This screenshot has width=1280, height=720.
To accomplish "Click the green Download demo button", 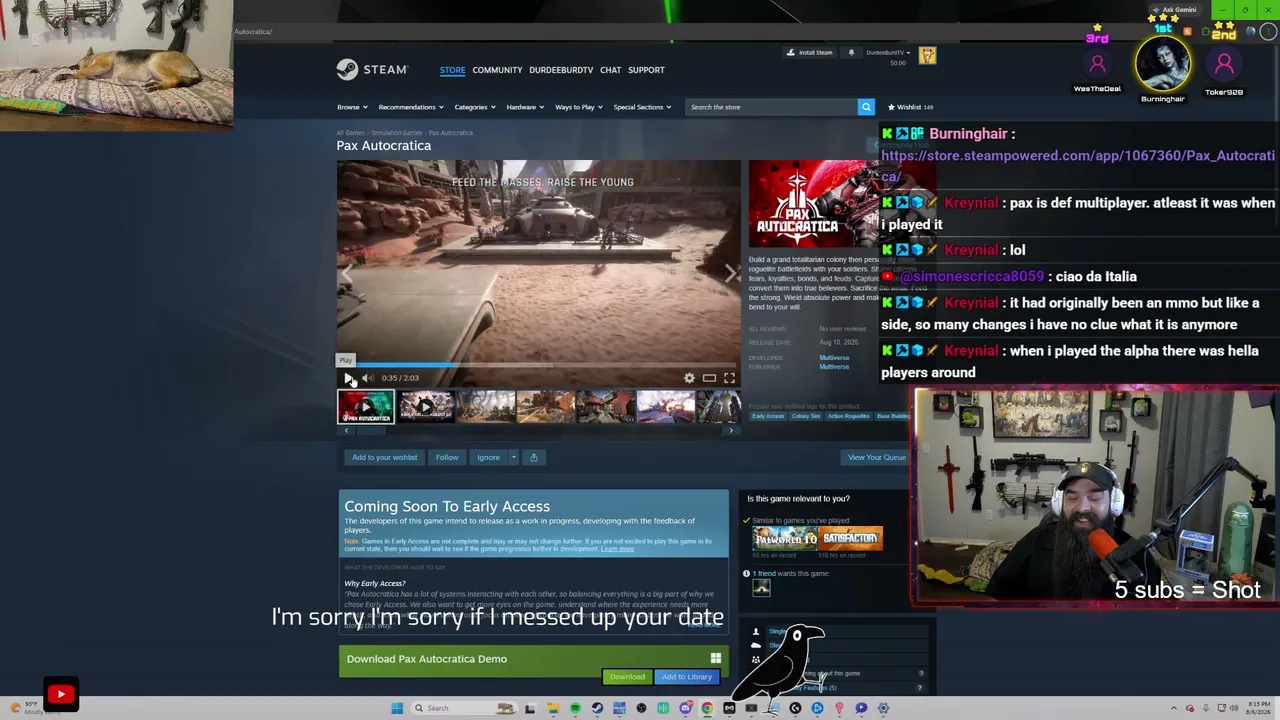I will (x=627, y=677).
